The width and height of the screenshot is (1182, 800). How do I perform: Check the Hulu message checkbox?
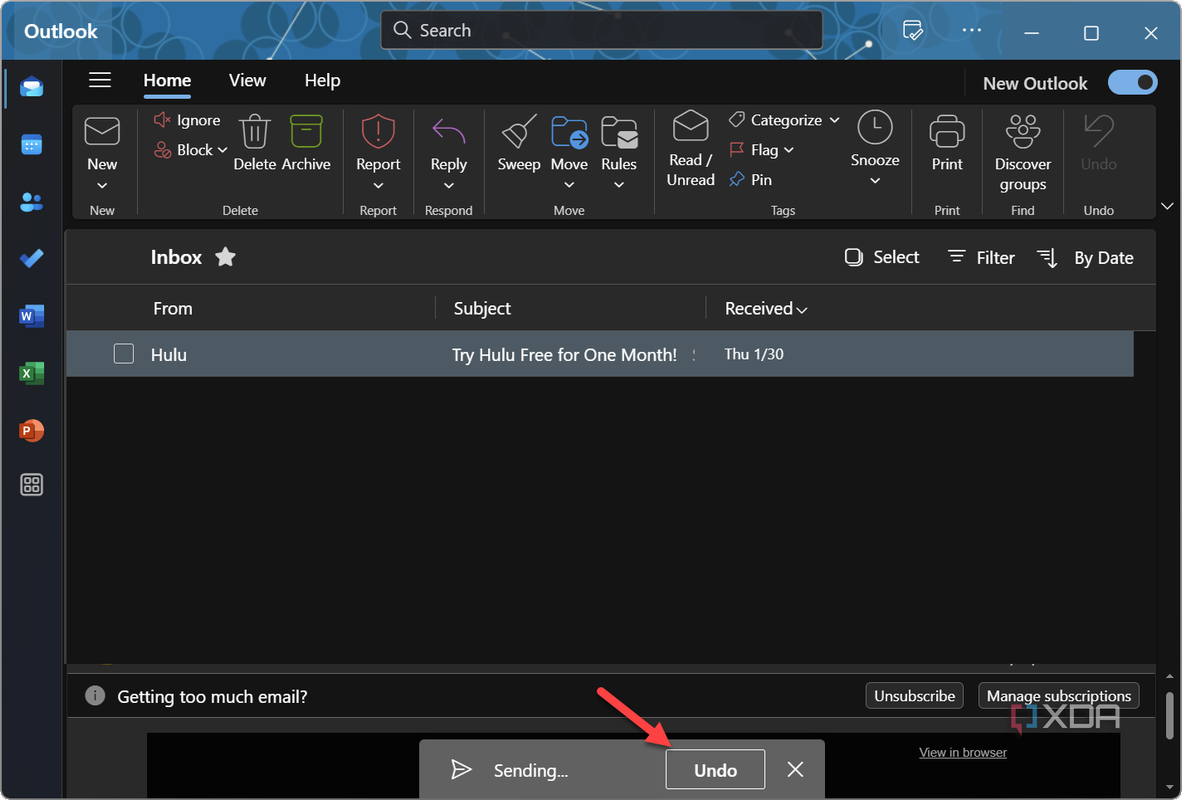[x=124, y=354]
